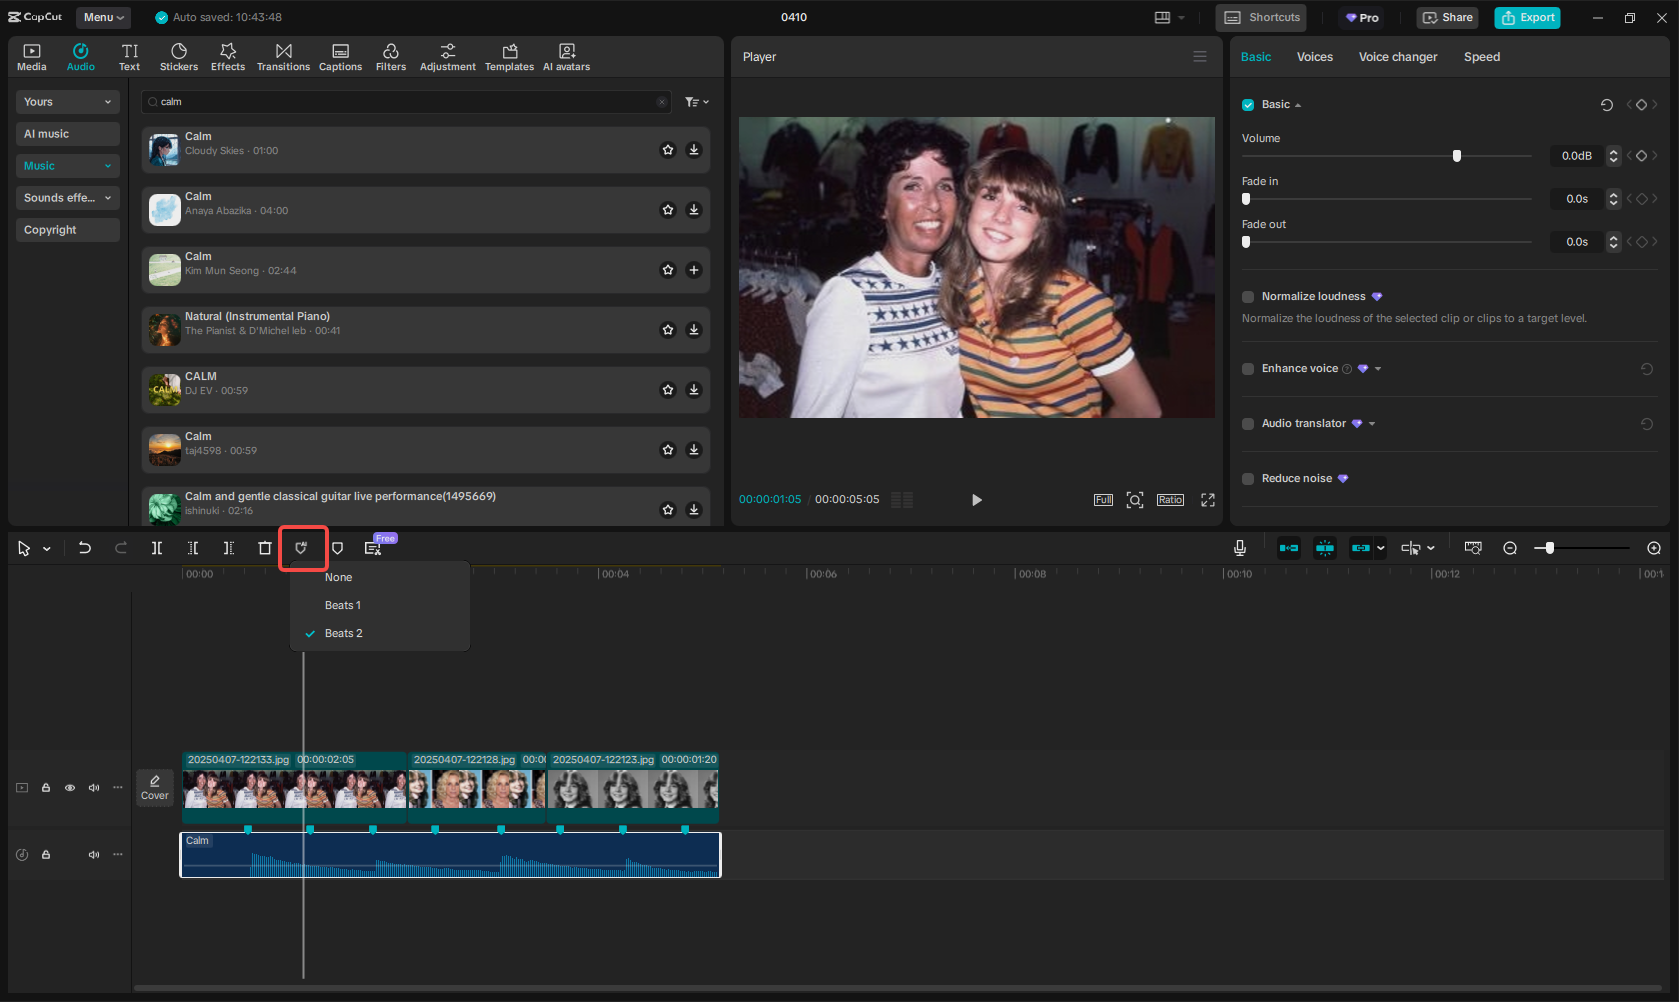Image resolution: width=1679 pixels, height=1002 pixels.
Task: Click the Delete trash icon in timeline
Action: coord(265,548)
